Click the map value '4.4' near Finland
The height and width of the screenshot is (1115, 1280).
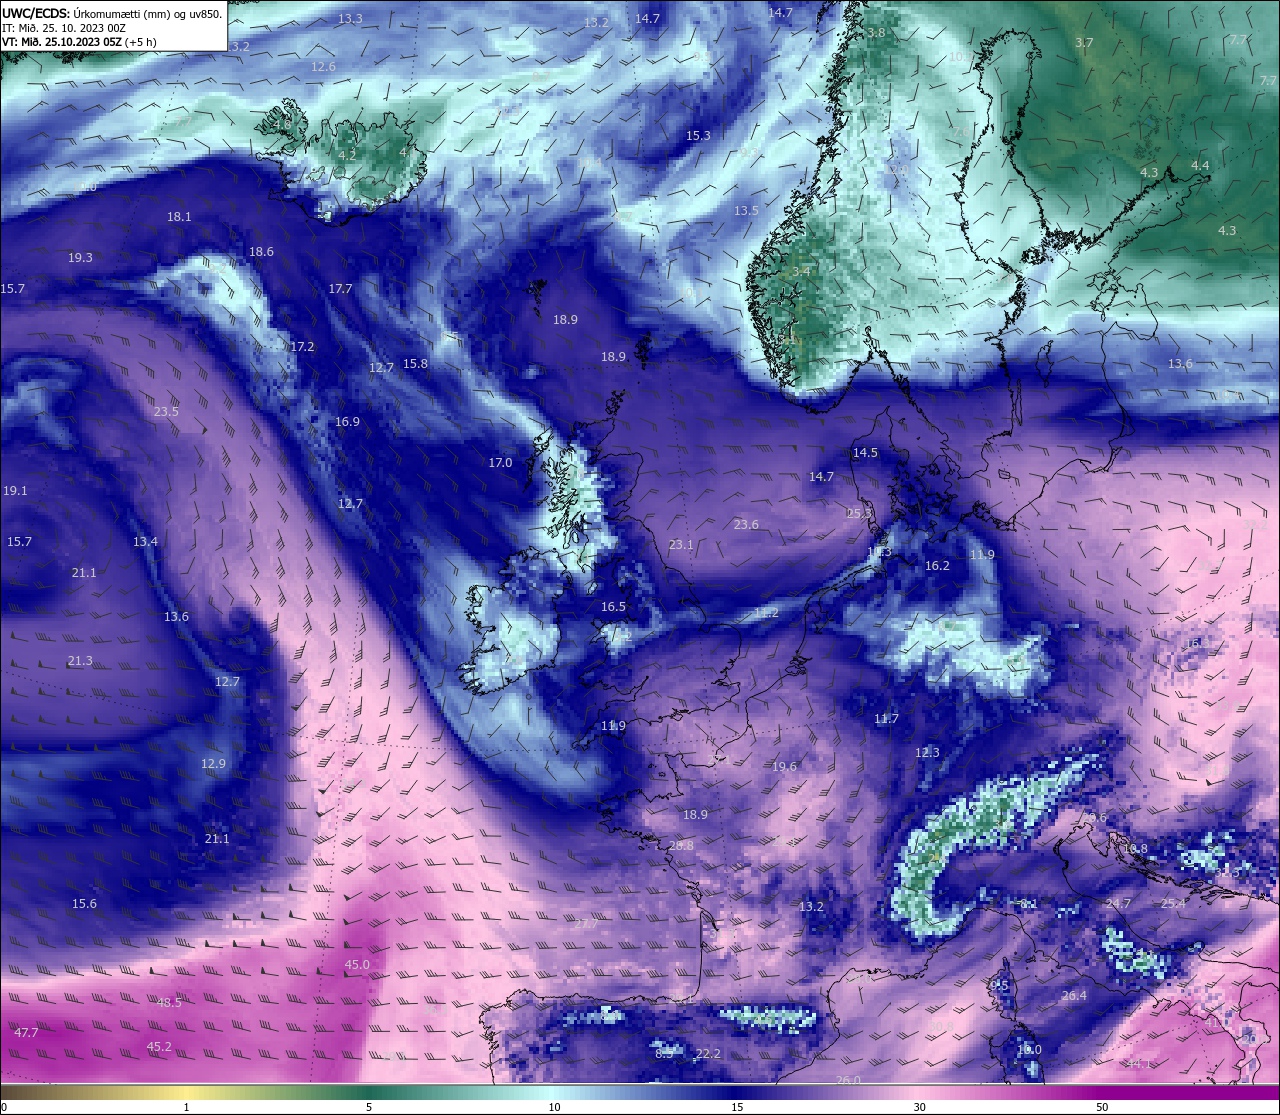pyautogui.click(x=1200, y=166)
